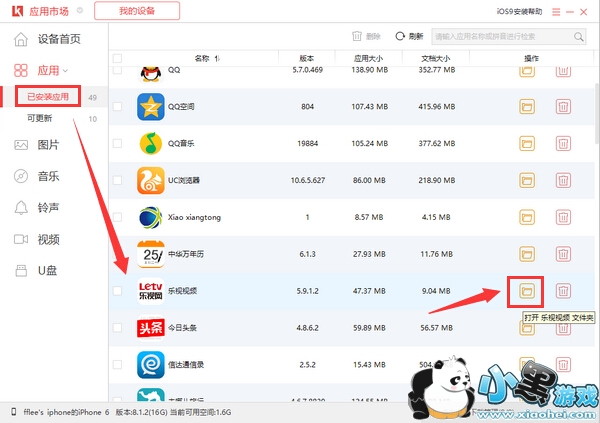The width and height of the screenshot is (600, 423).
Task: Delete the 乐视视频 app via trash icon
Action: click(x=563, y=291)
